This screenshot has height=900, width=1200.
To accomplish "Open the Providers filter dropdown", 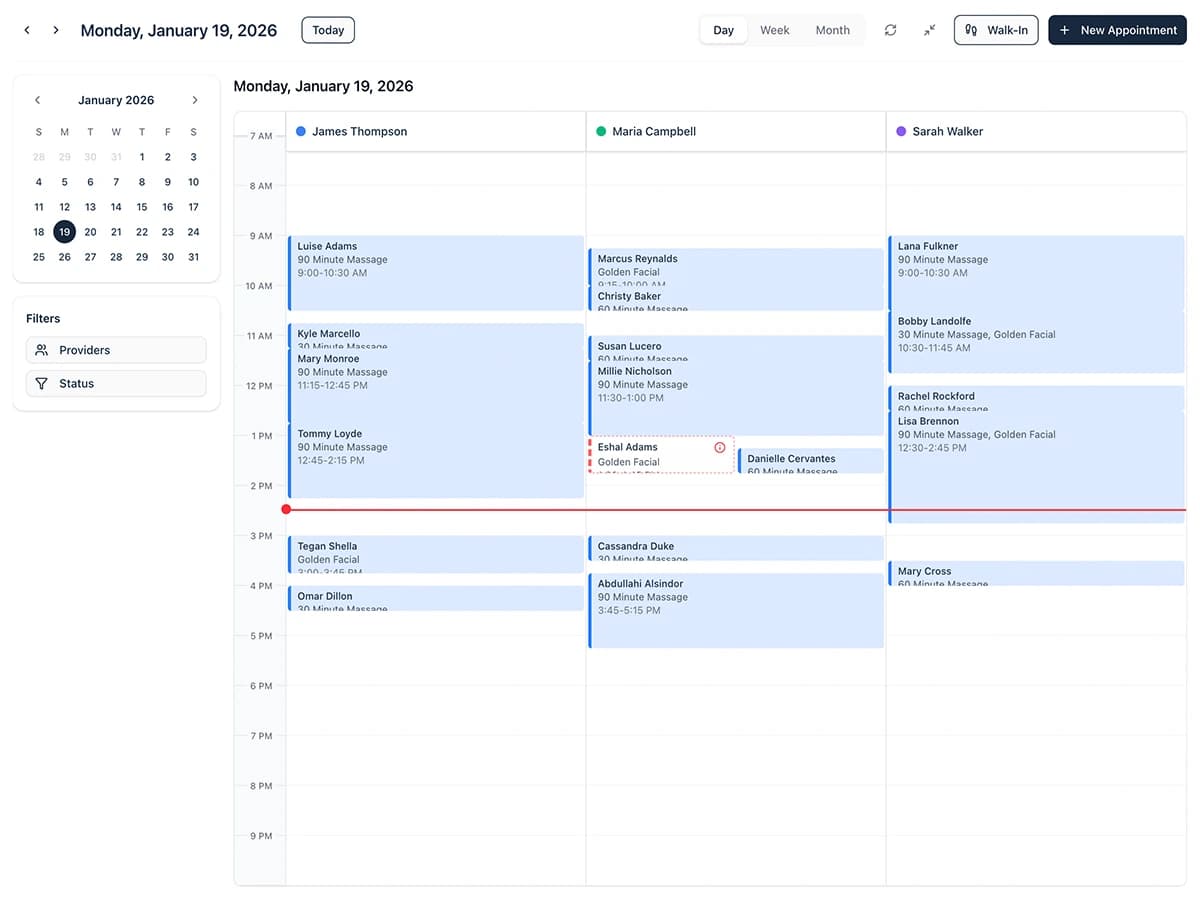I will (116, 350).
